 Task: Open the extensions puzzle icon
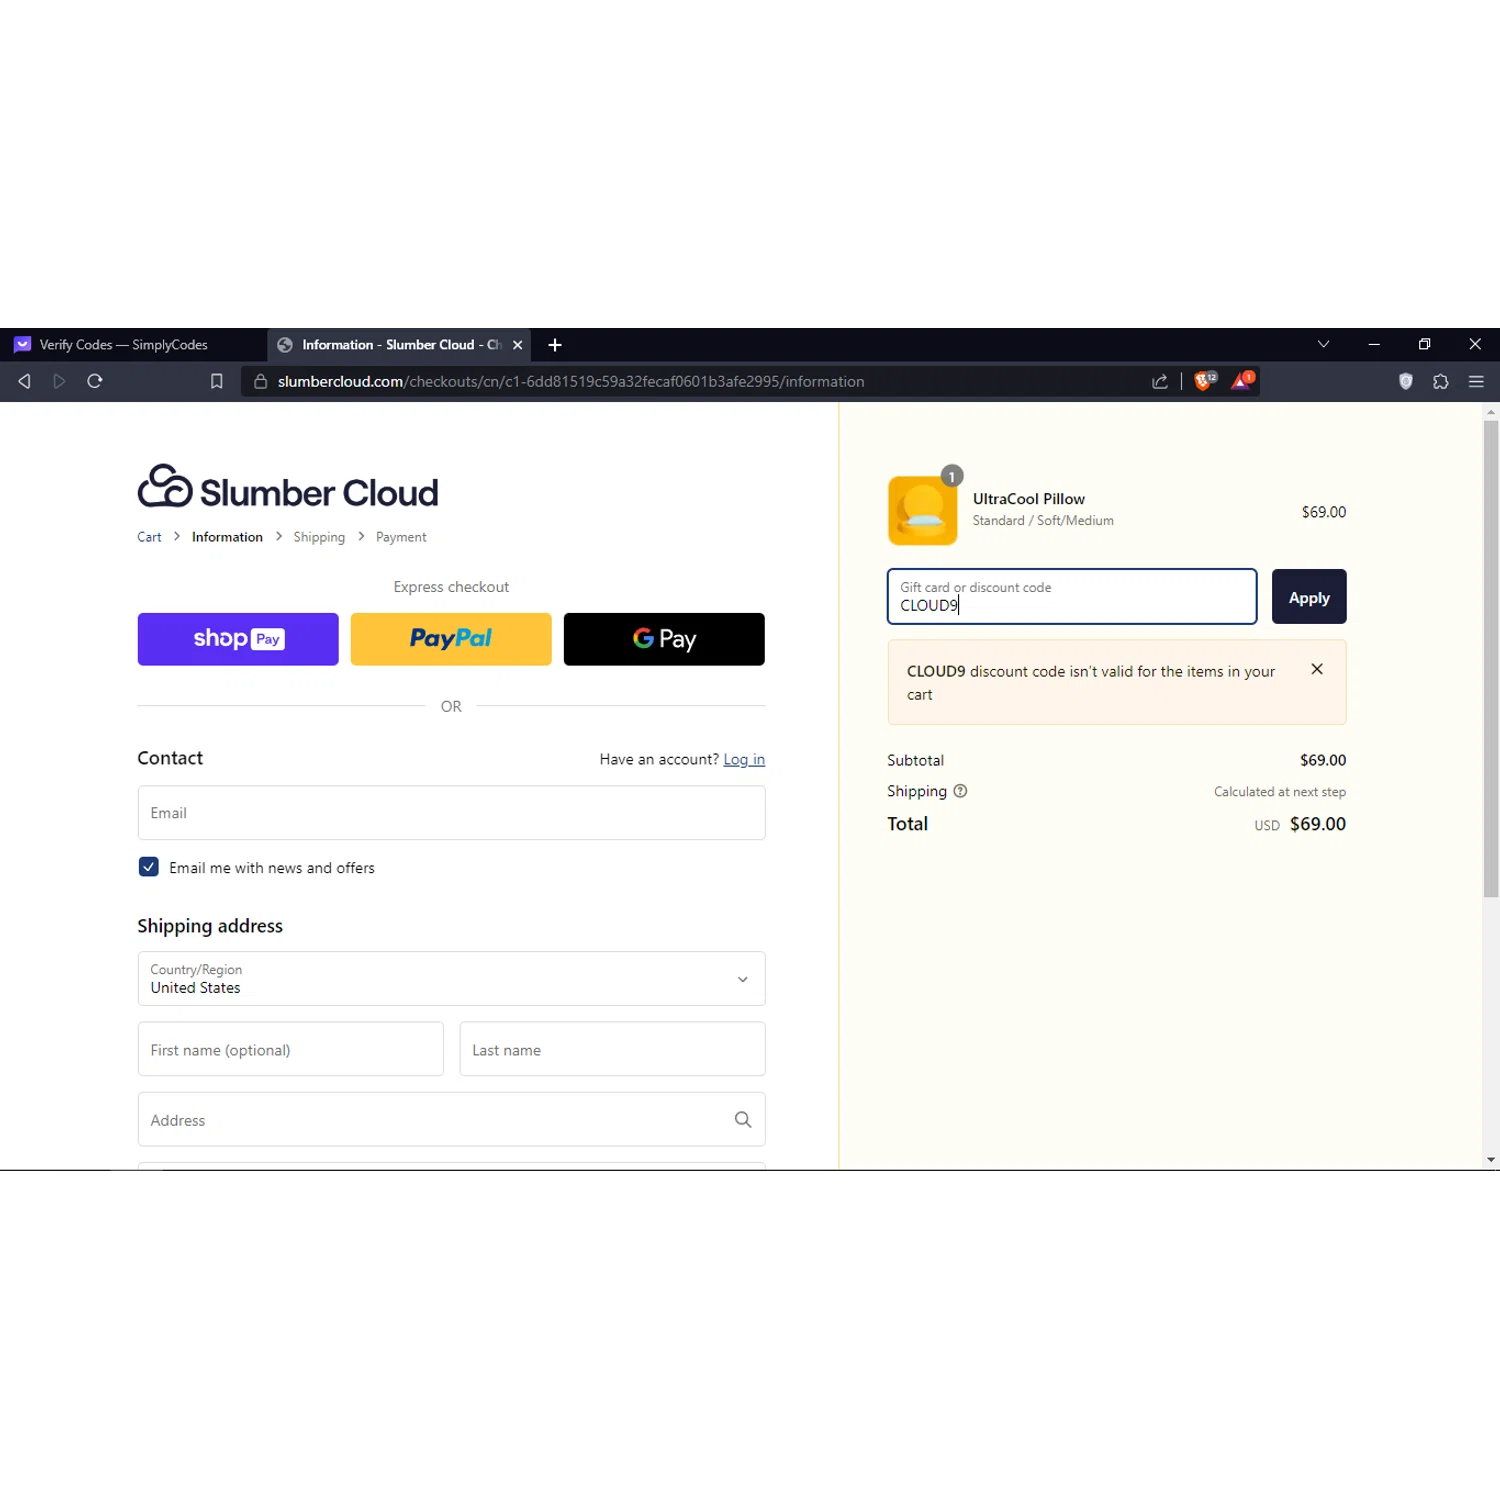pyautogui.click(x=1441, y=381)
